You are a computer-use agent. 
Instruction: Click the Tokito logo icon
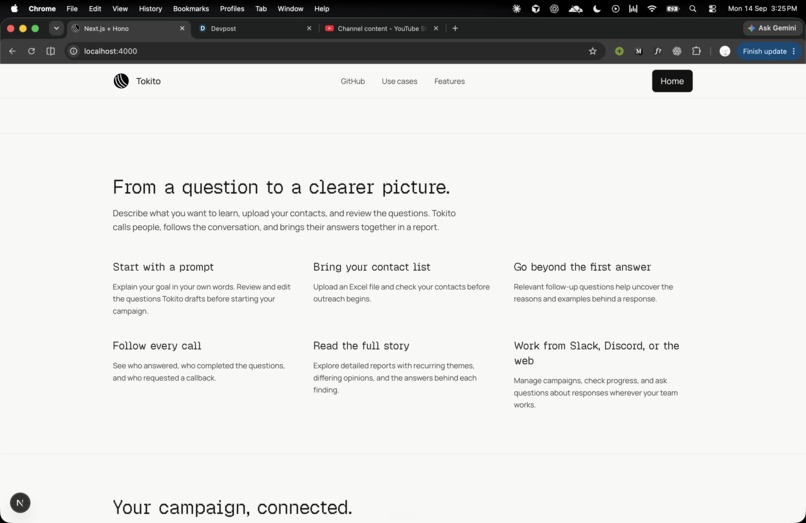point(121,81)
